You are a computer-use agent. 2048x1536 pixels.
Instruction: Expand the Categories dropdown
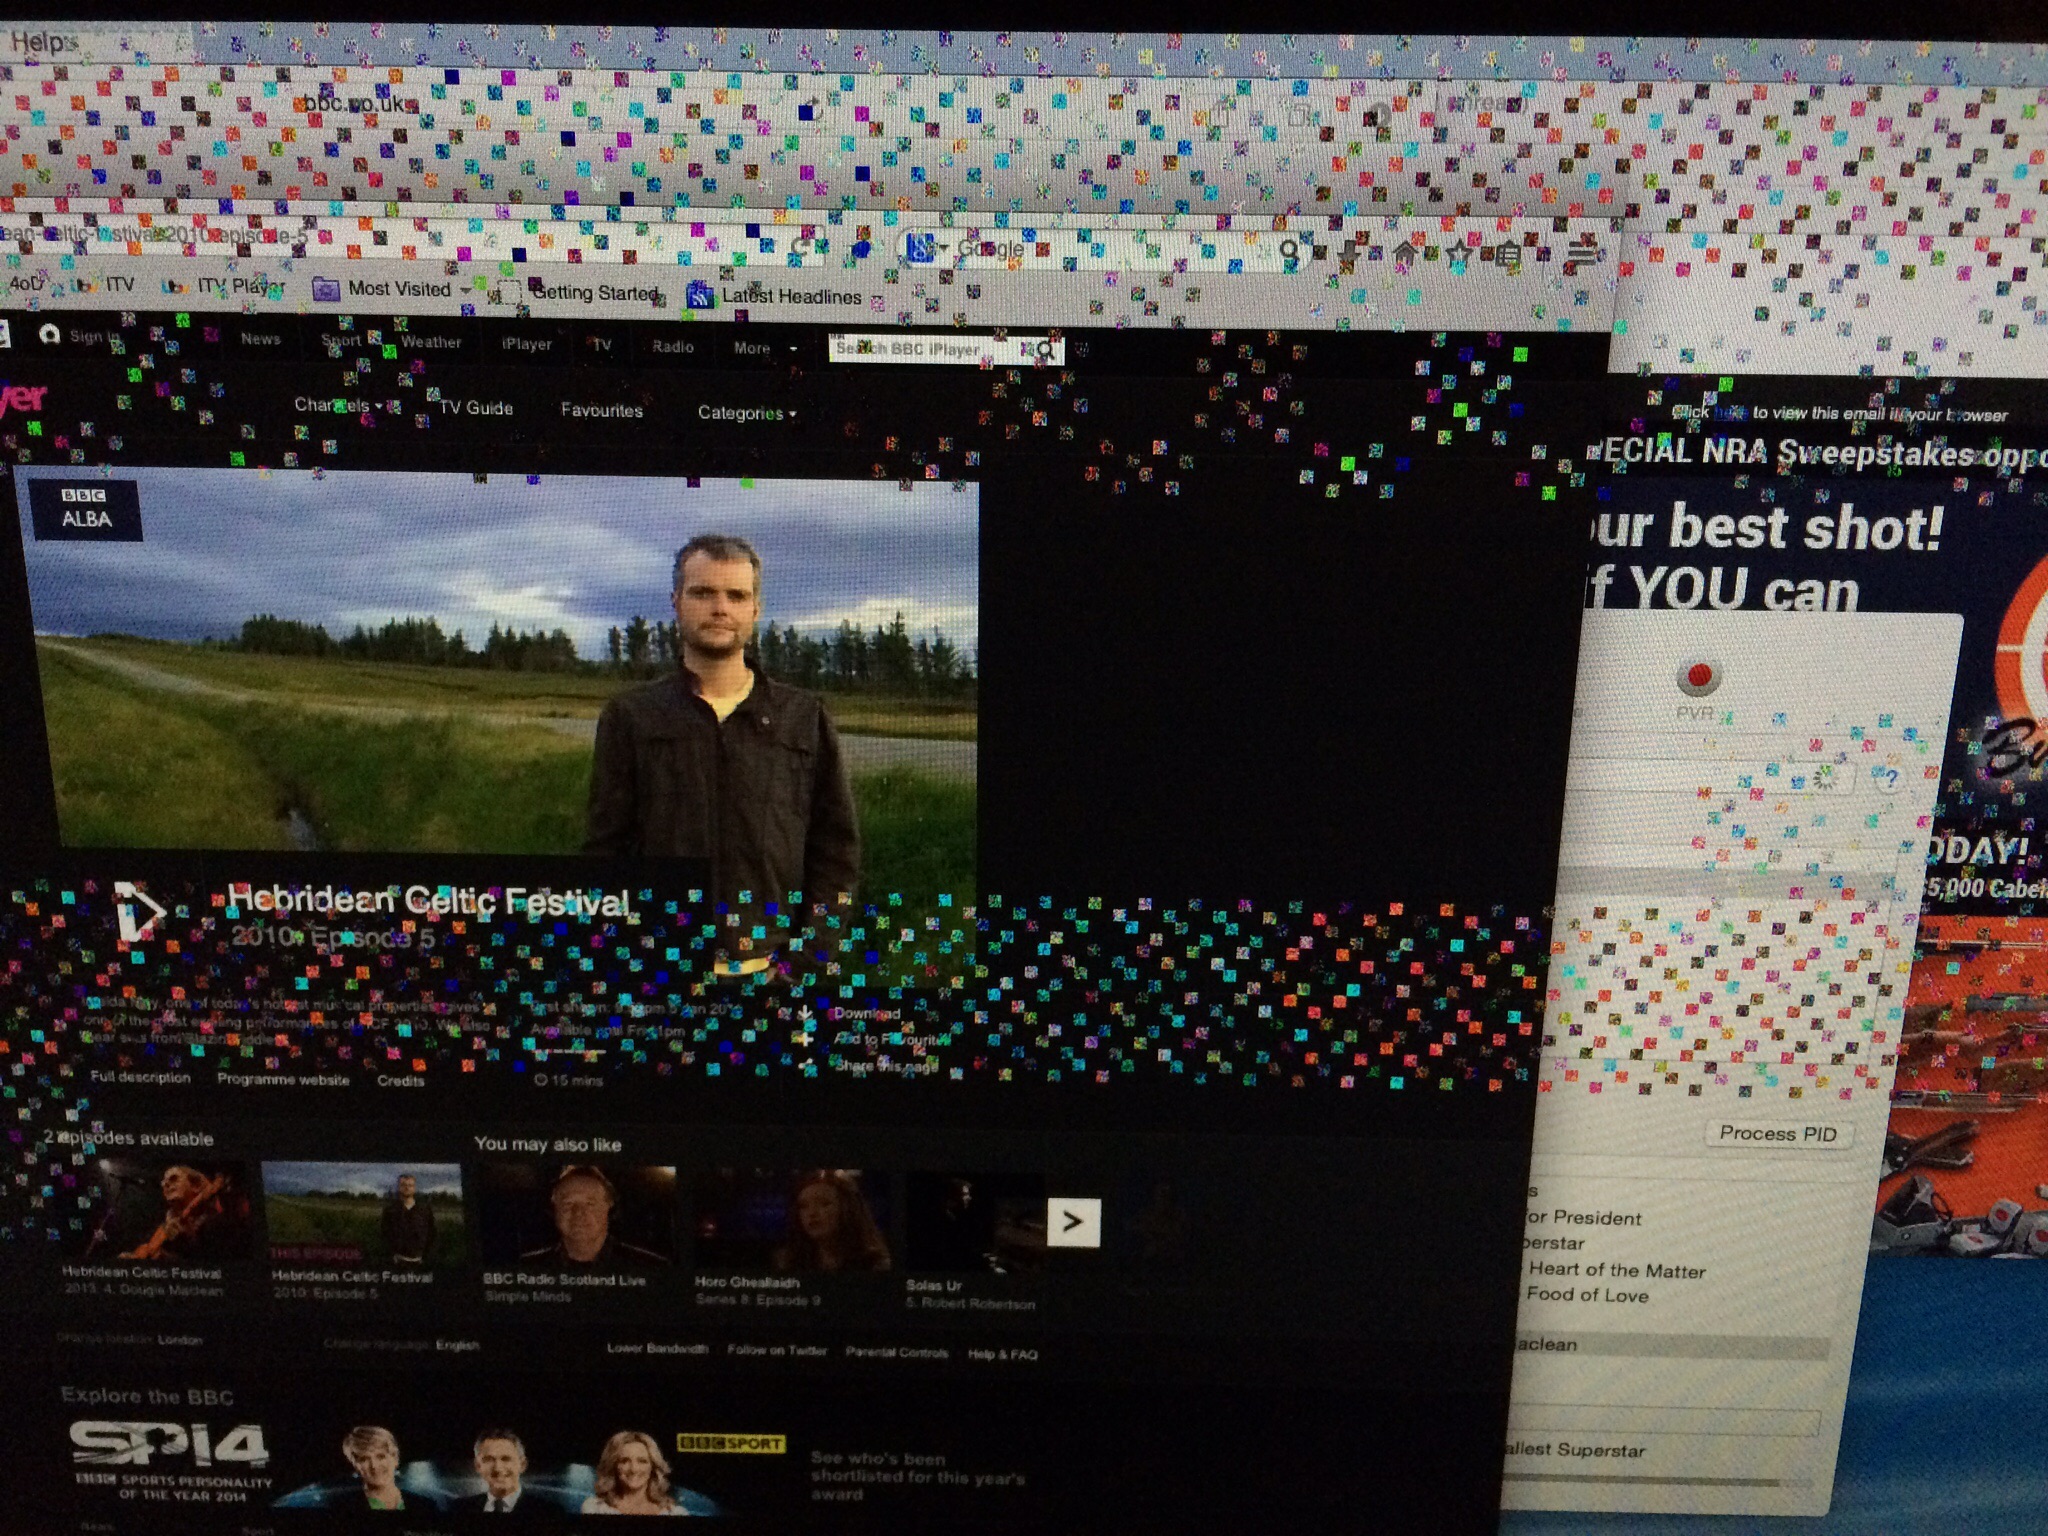coord(746,413)
